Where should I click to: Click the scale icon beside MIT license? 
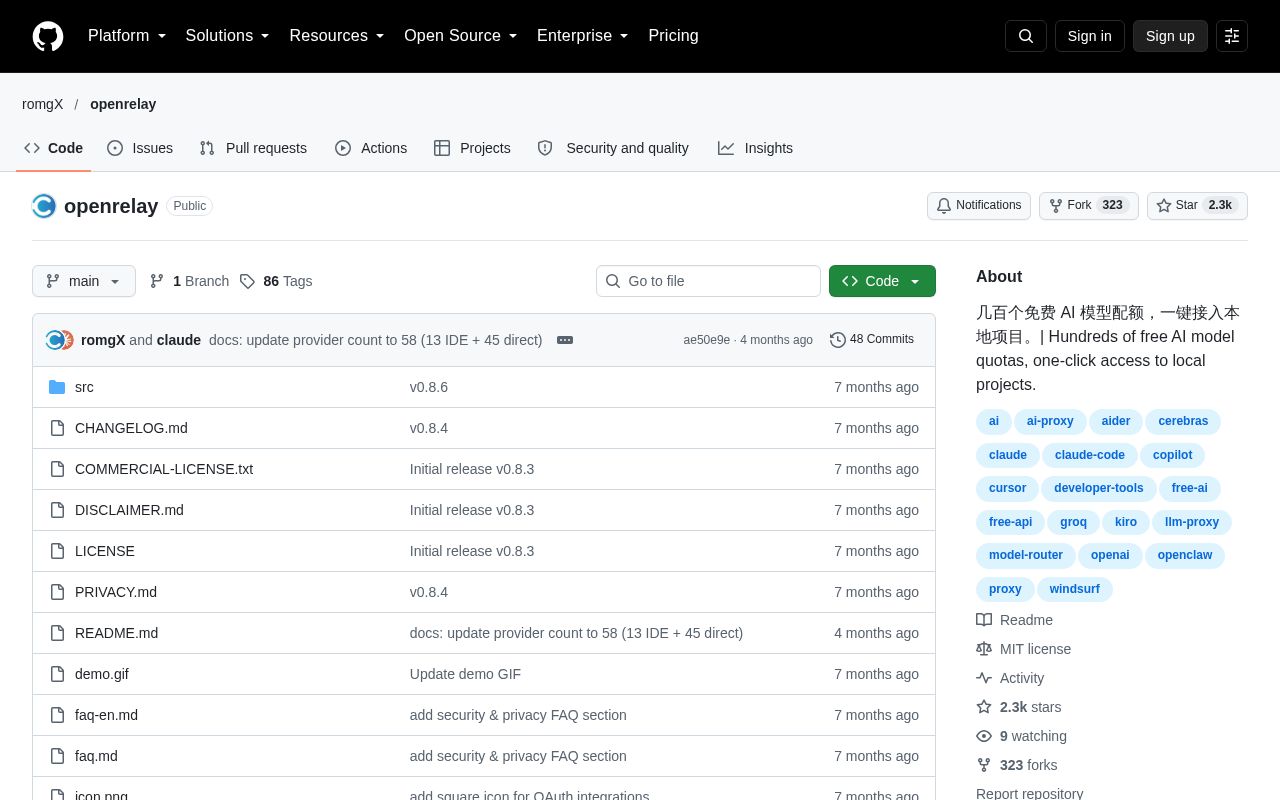click(984, 649)
